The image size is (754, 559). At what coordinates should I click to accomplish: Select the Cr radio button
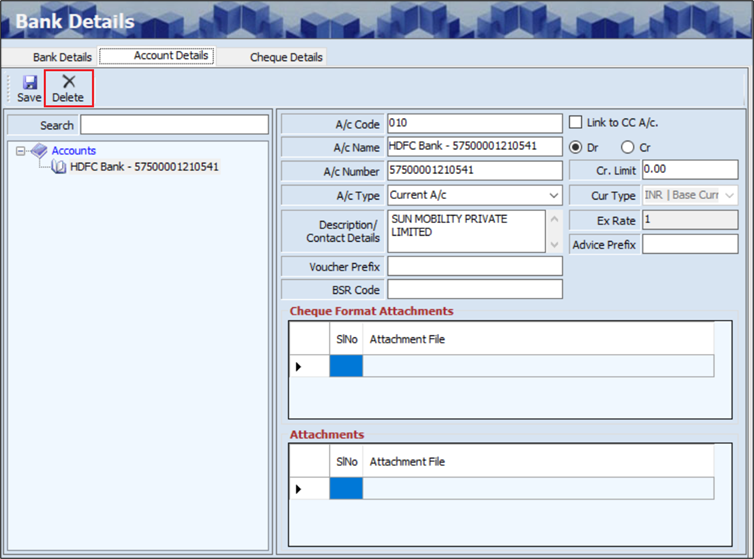tap(627, 147)
